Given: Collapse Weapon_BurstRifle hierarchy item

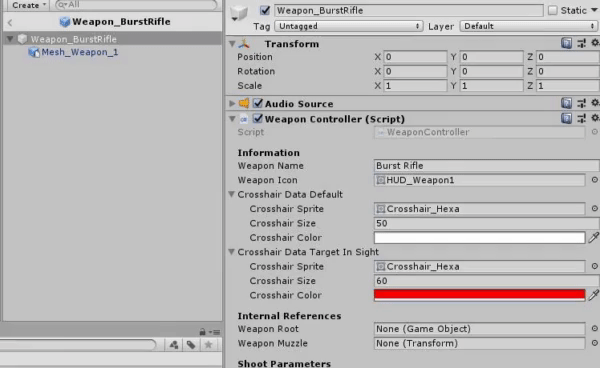Looking at the screenshot, I should click(x=10, y=39).
